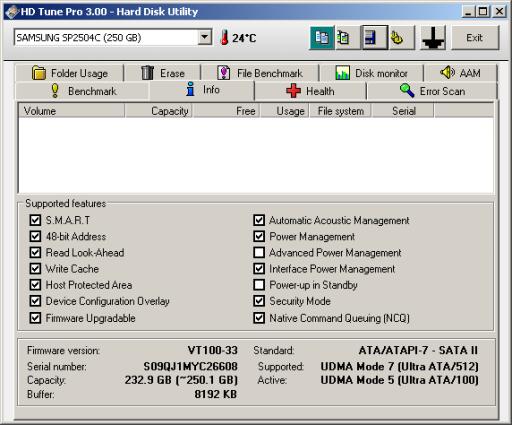Click the Erase trash can icon
This screenshot has width=512, height=425.
pyautogui.click(x=147, y=72)
